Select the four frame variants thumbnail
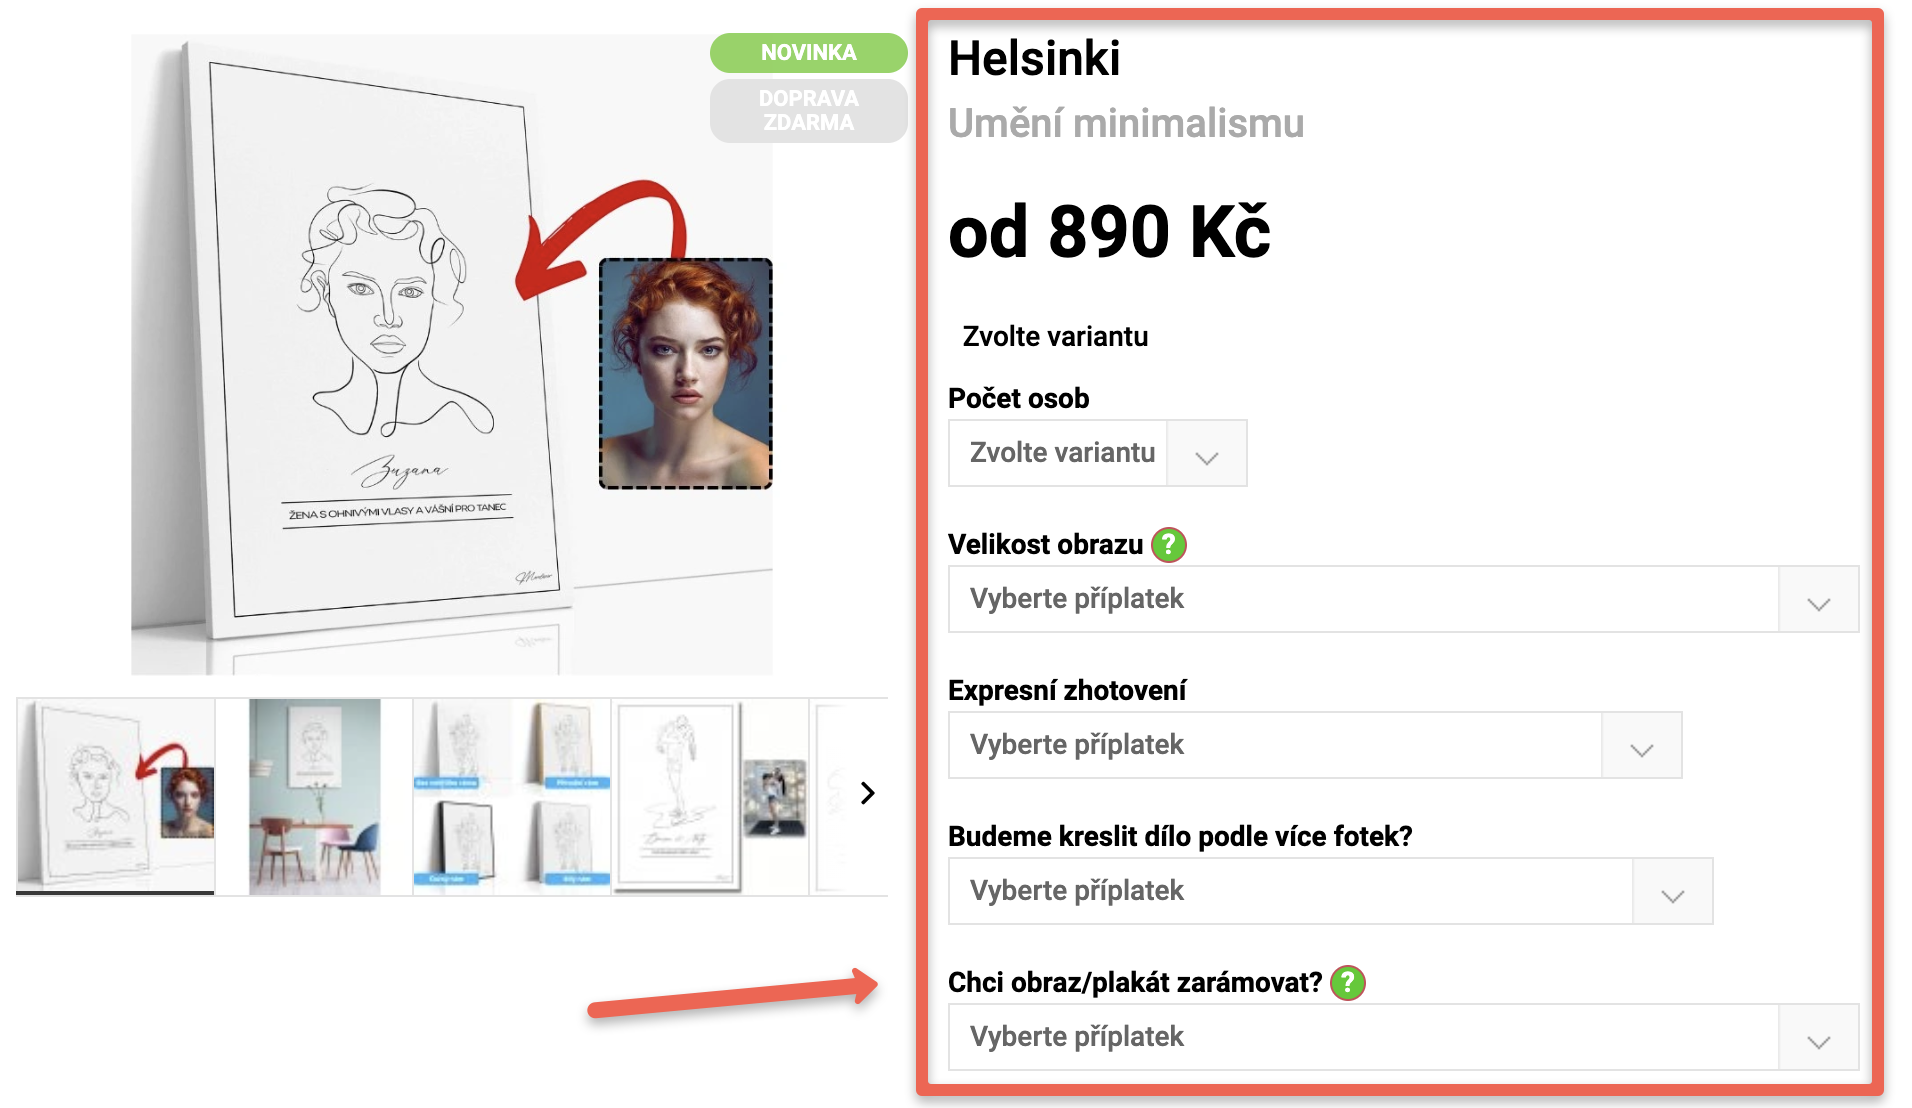Viewport: 1912px width, 1108px height. click(511, 796)
